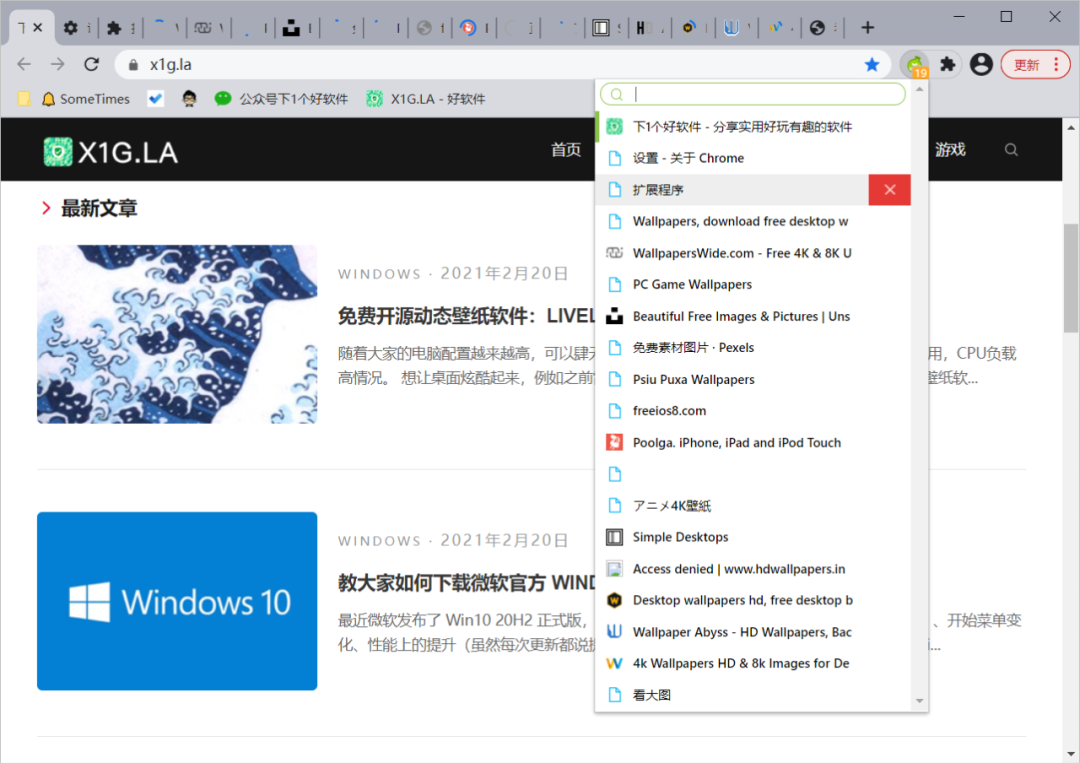The image size is (1080, 763).
Task: Select freeios8.com entry
Action: 753,411
